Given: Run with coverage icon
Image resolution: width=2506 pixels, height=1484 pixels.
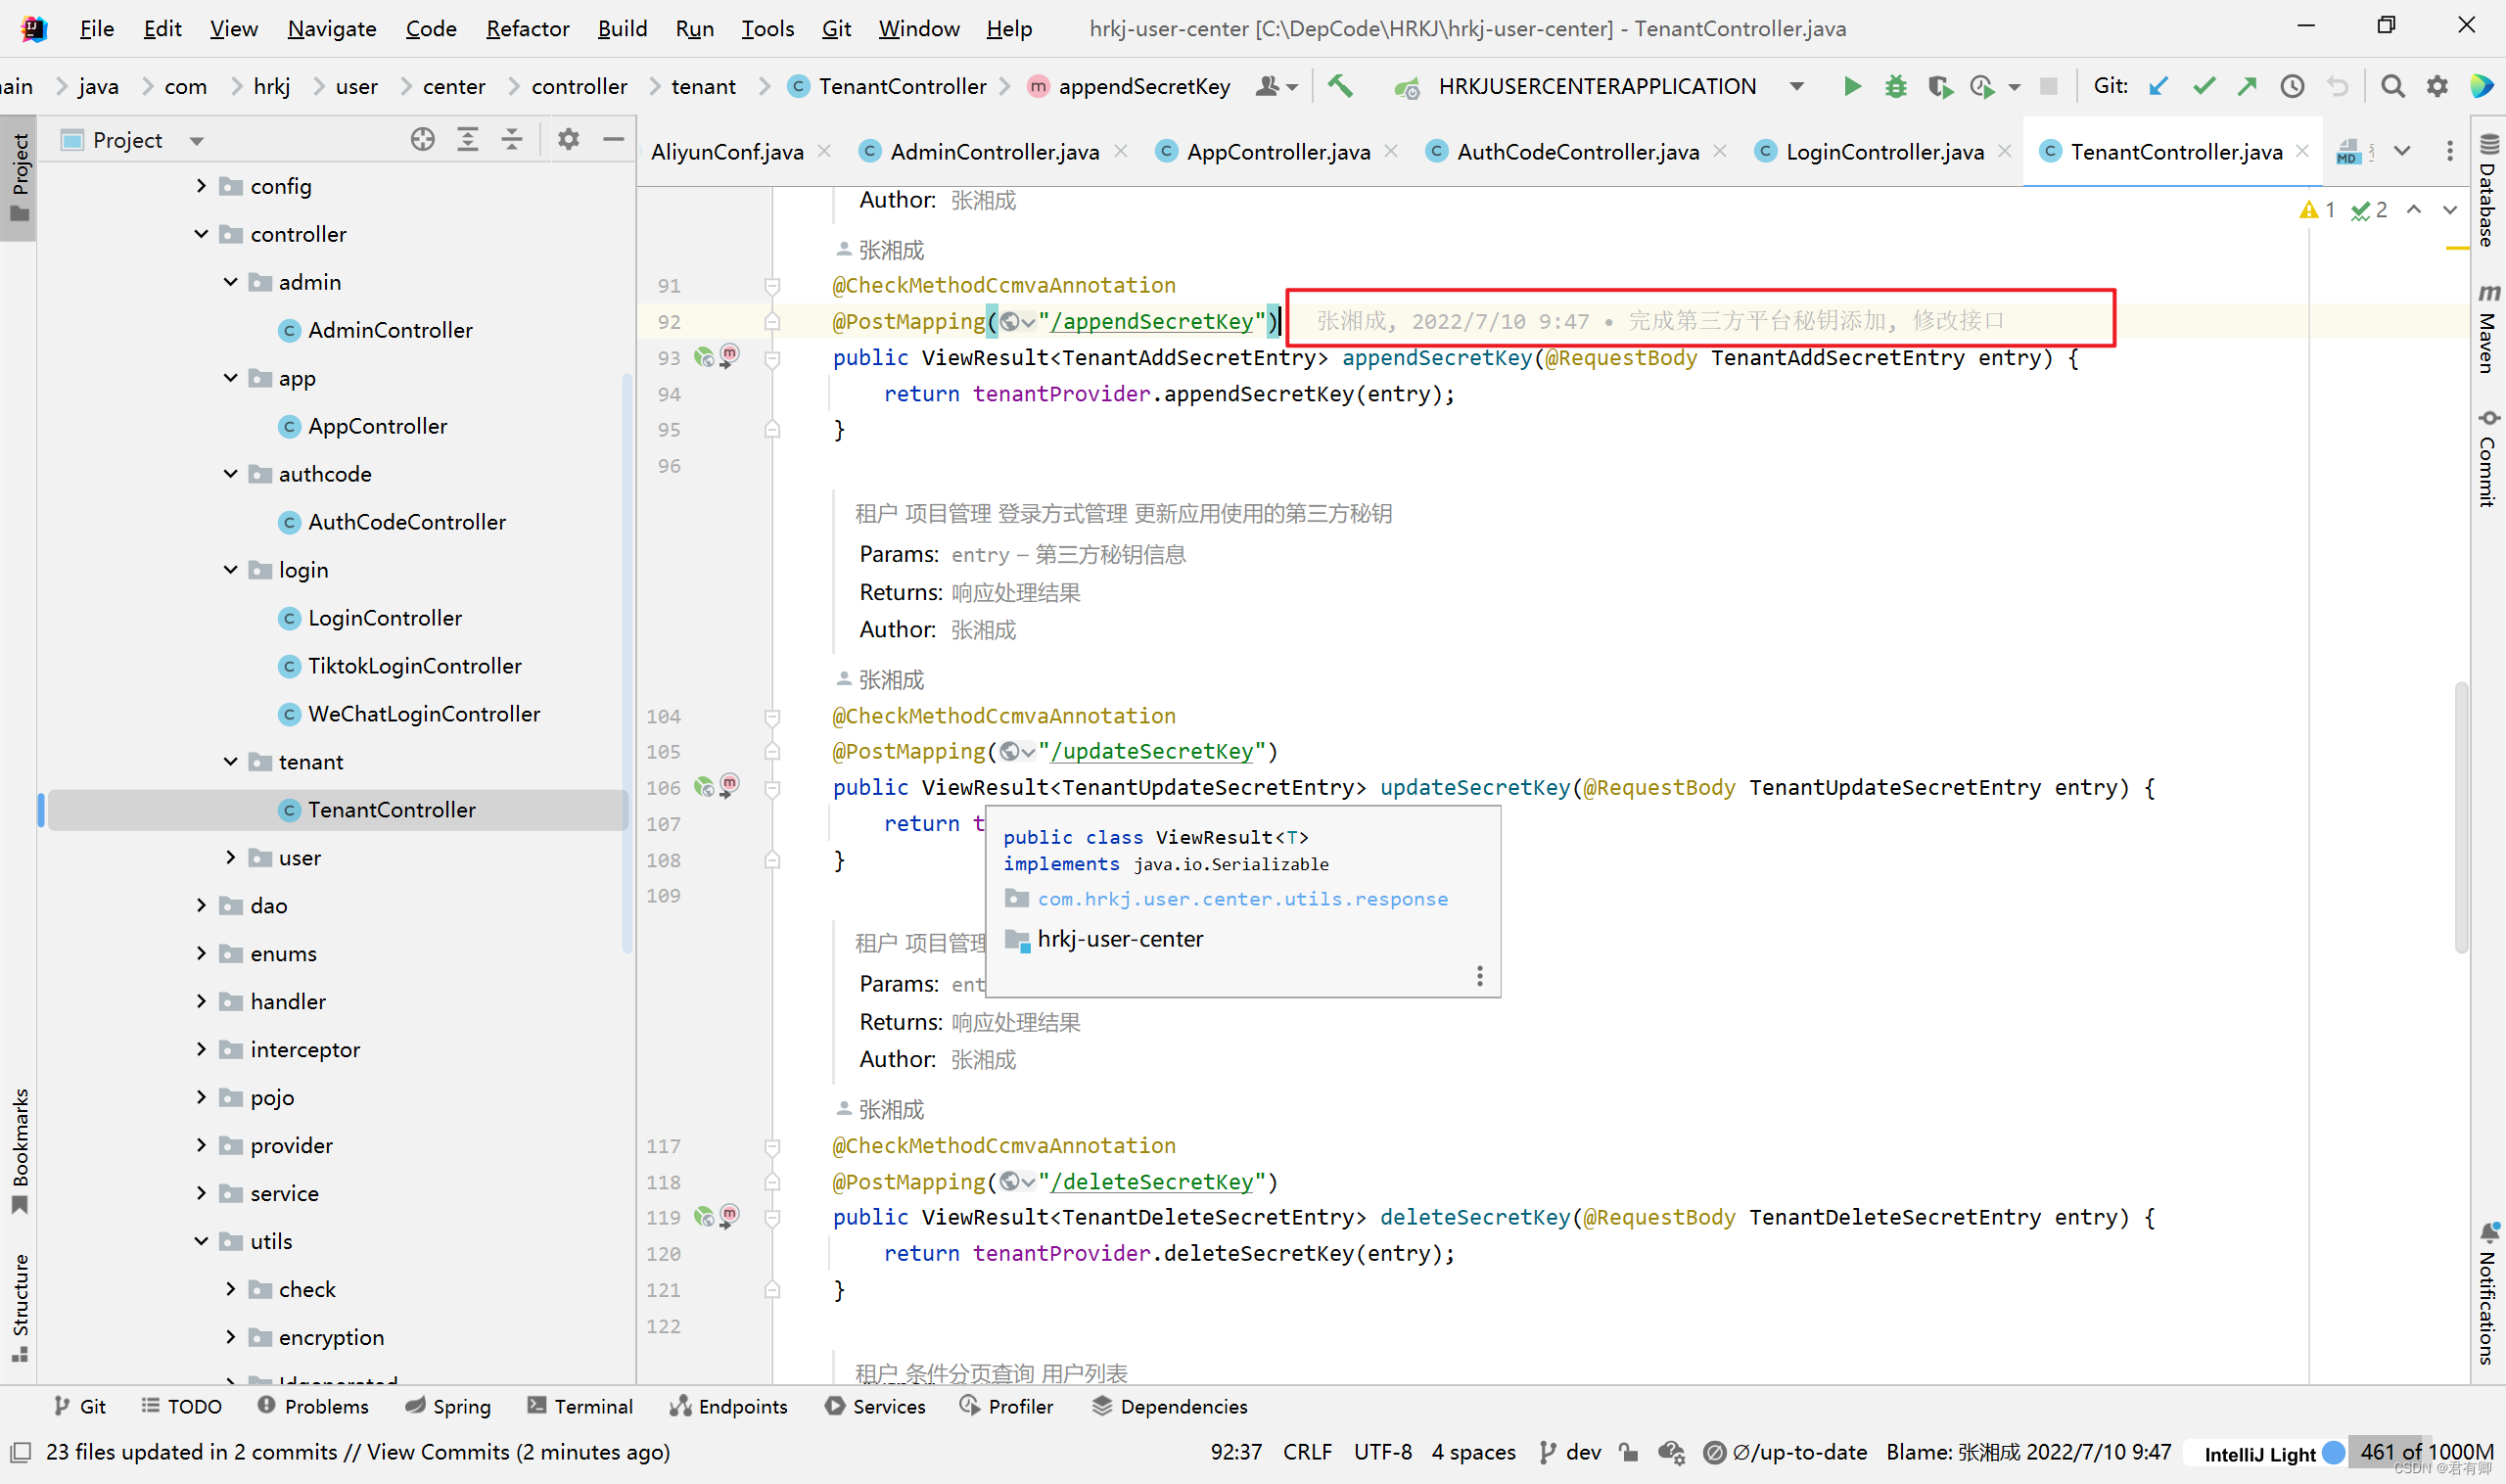Looking at the screenshot, I should point(1940,86).
